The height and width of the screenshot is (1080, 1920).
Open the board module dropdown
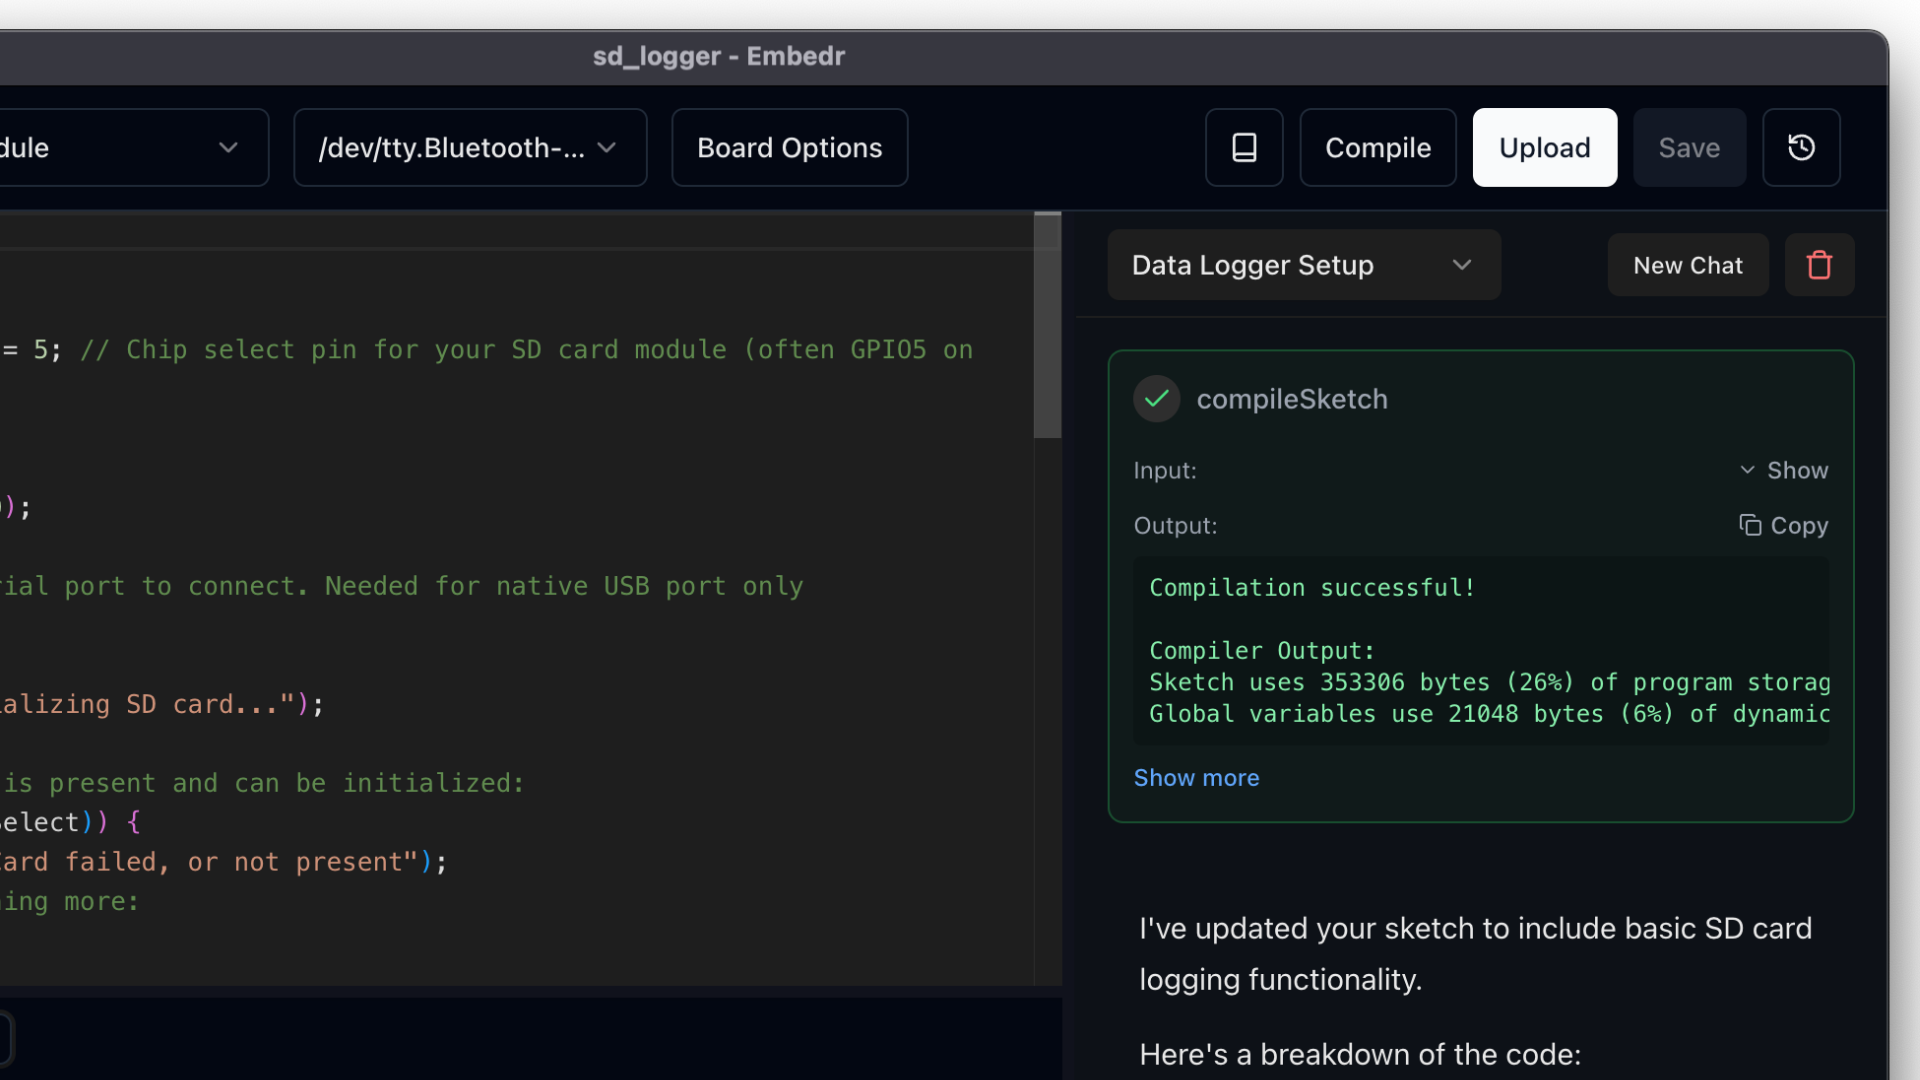pos(134,147)
